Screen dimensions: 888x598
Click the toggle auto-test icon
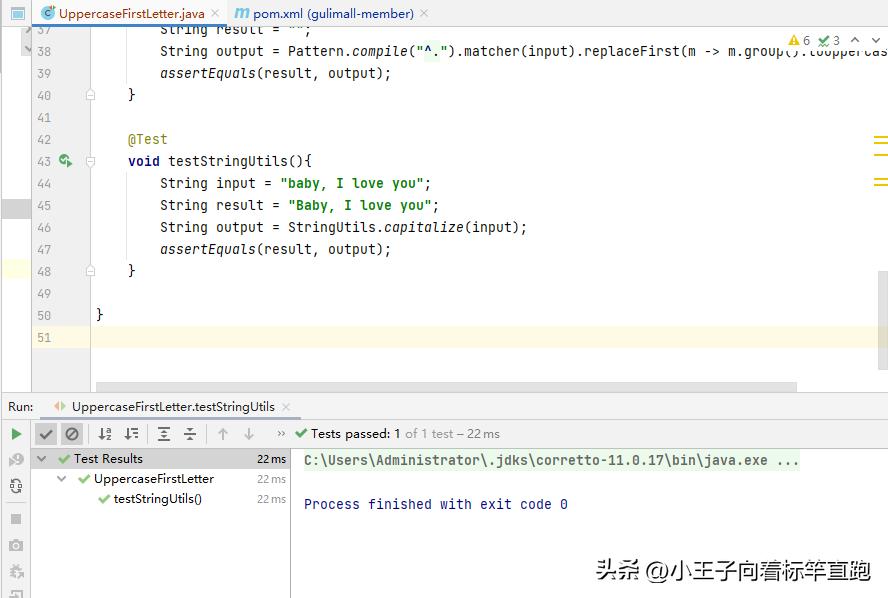16,486
